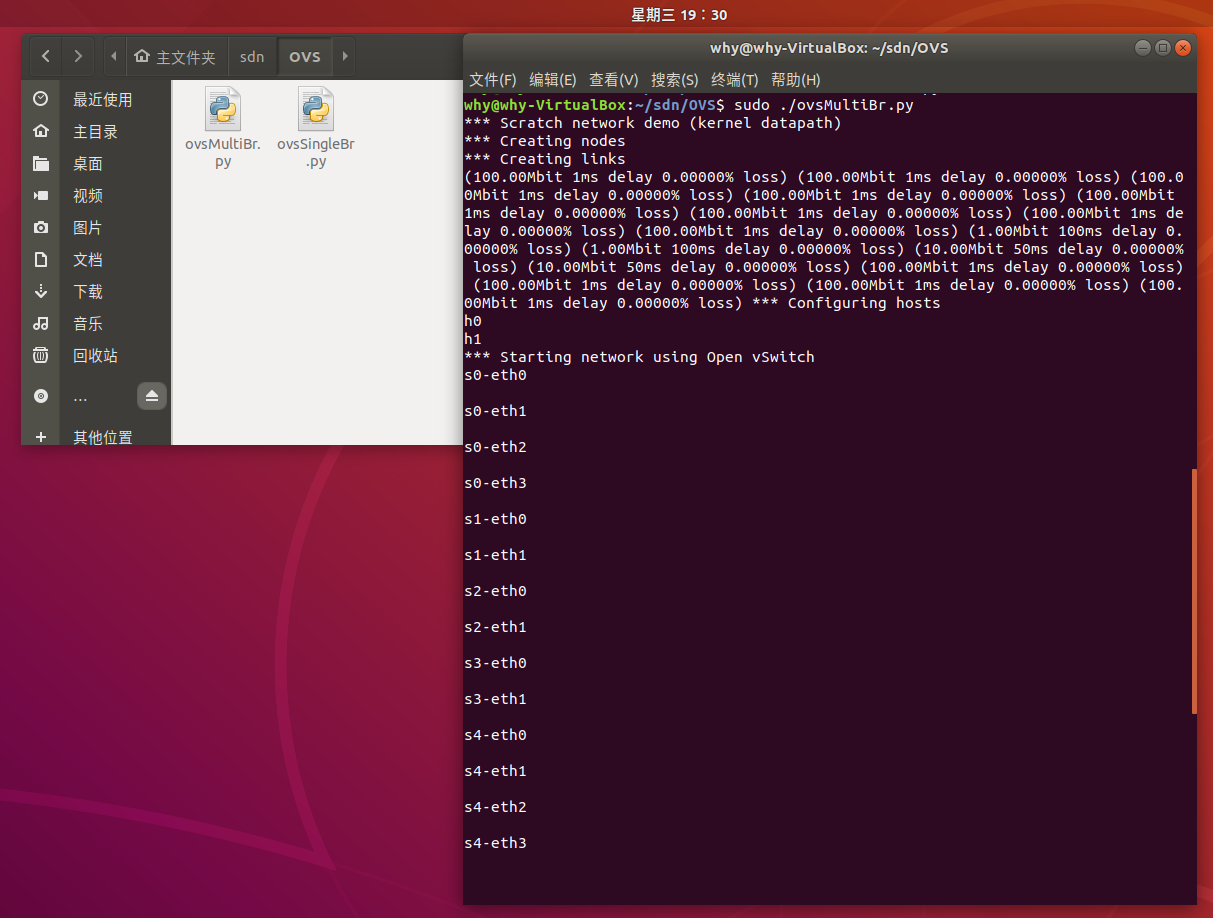
Task: Click s4-eth3 line in terminal
Action: click(x=496, y=843)
